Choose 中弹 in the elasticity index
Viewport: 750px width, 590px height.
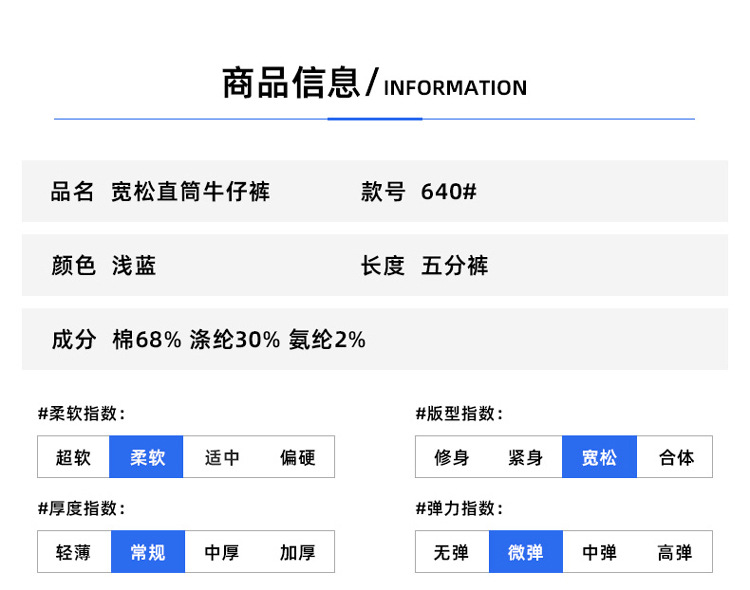click(x=599, y=552)
